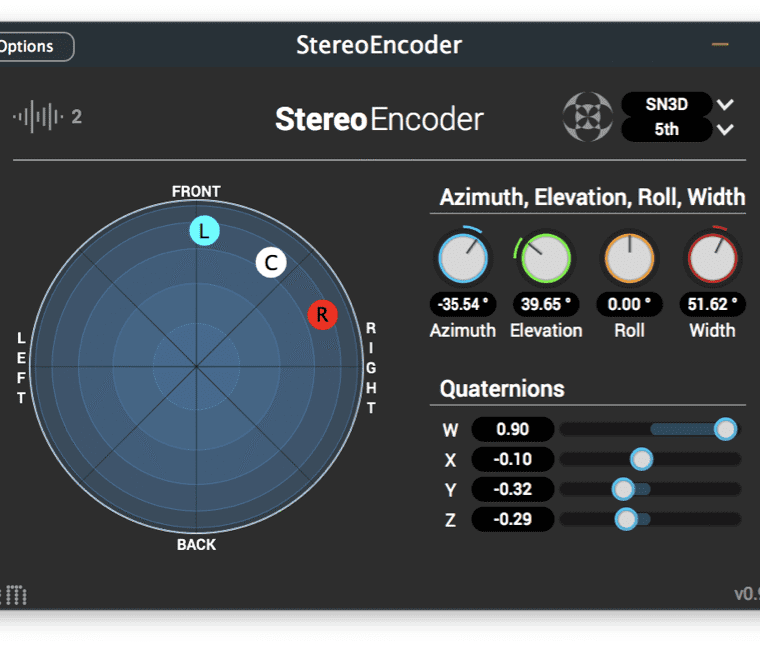Click the ambisonics sphere icon

click(x=587, y=117)
